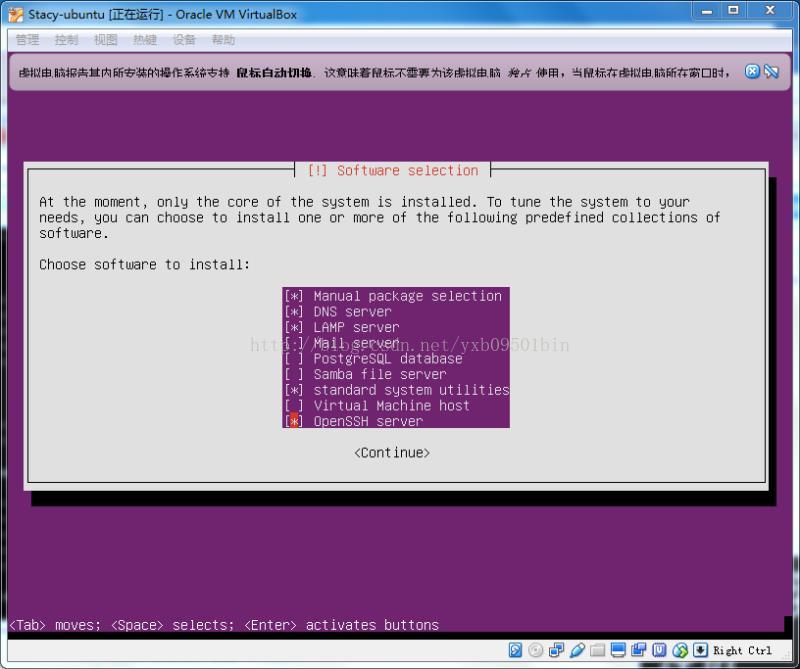Click the 'Choose software to install:' text
The height and width of the screenshot is (669, 800).
coord(144,264)
